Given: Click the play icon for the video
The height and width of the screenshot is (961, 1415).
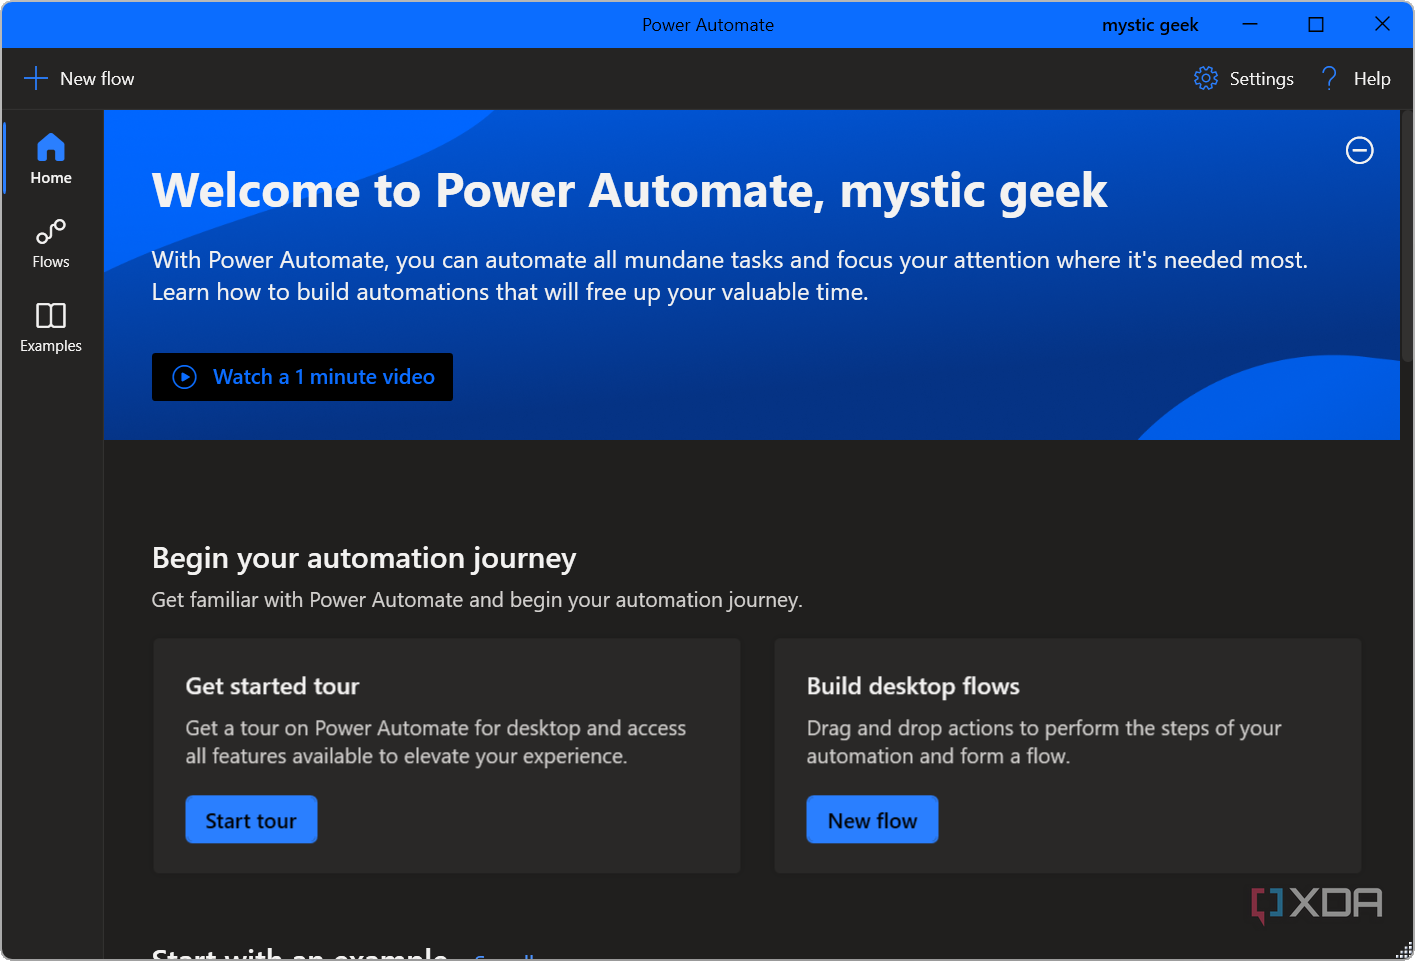Looking at the screenshot, I should [185, 377].
